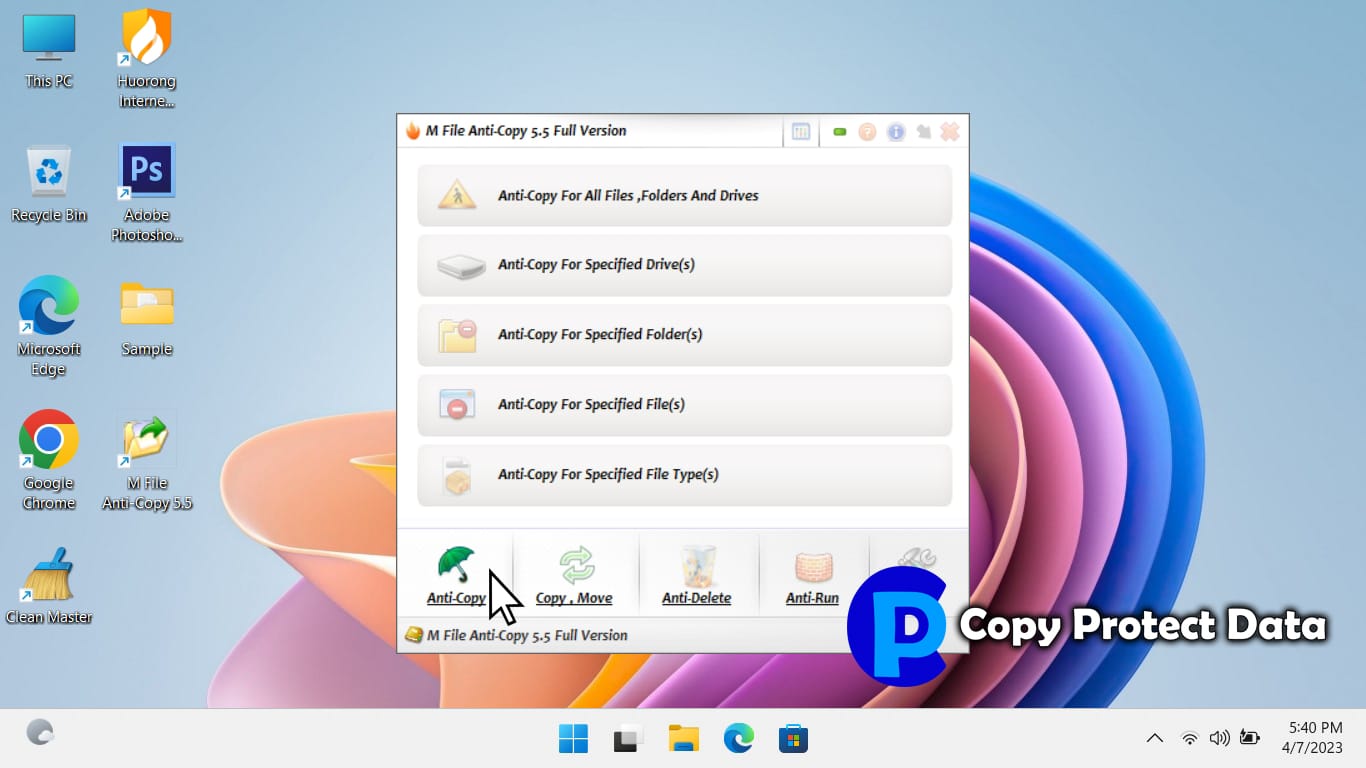Screen dimensions: 1366x768
Task: Click the columns panel icon in title bar
Action: click(x=800, y=132)
